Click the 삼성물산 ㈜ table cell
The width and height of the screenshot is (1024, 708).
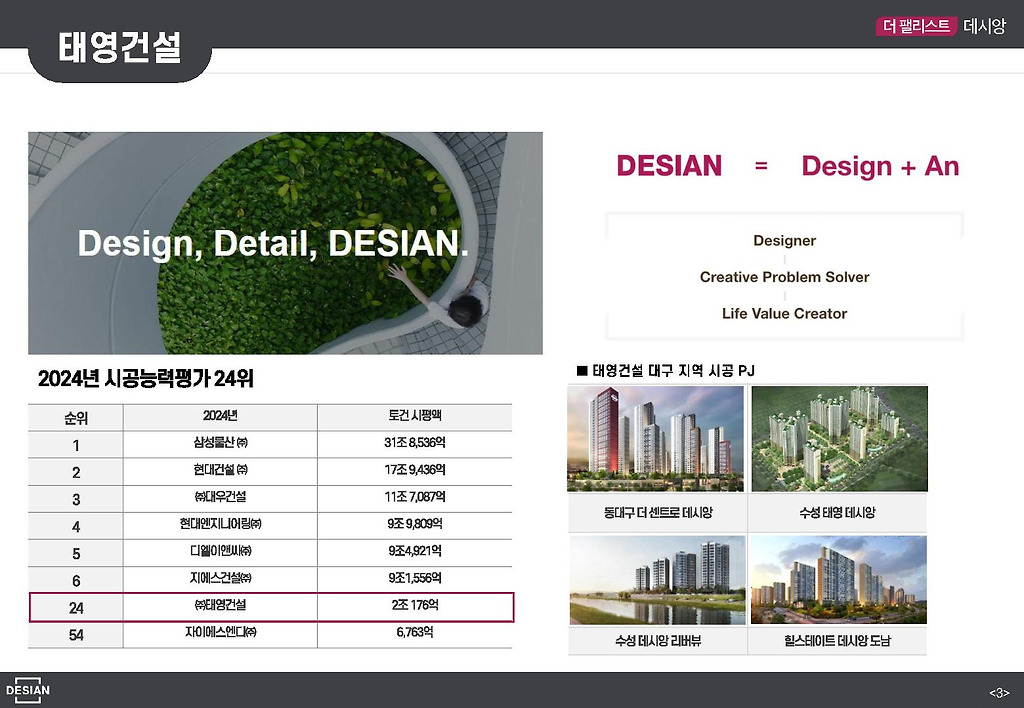[220, 443]
